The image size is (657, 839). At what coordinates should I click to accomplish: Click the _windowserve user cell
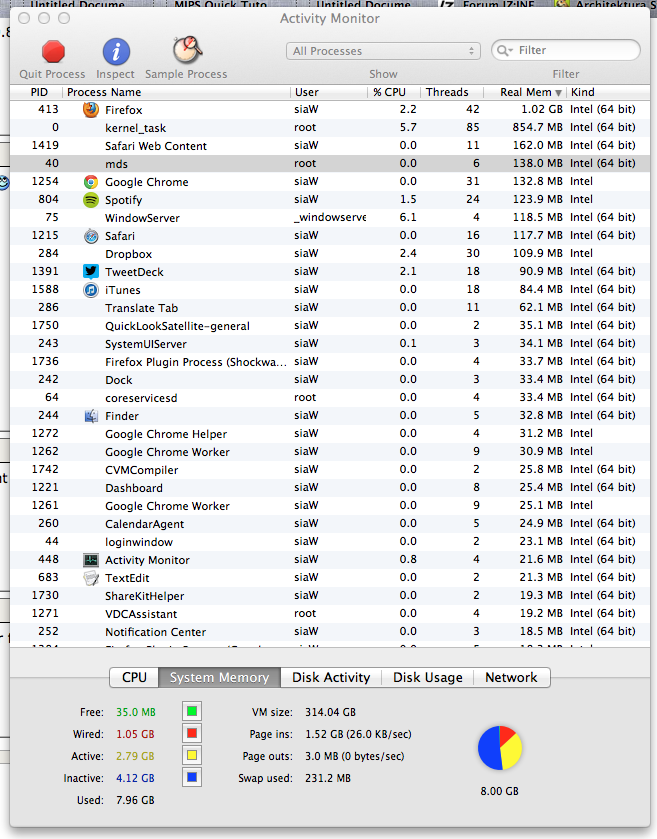(x=330, y=217)
